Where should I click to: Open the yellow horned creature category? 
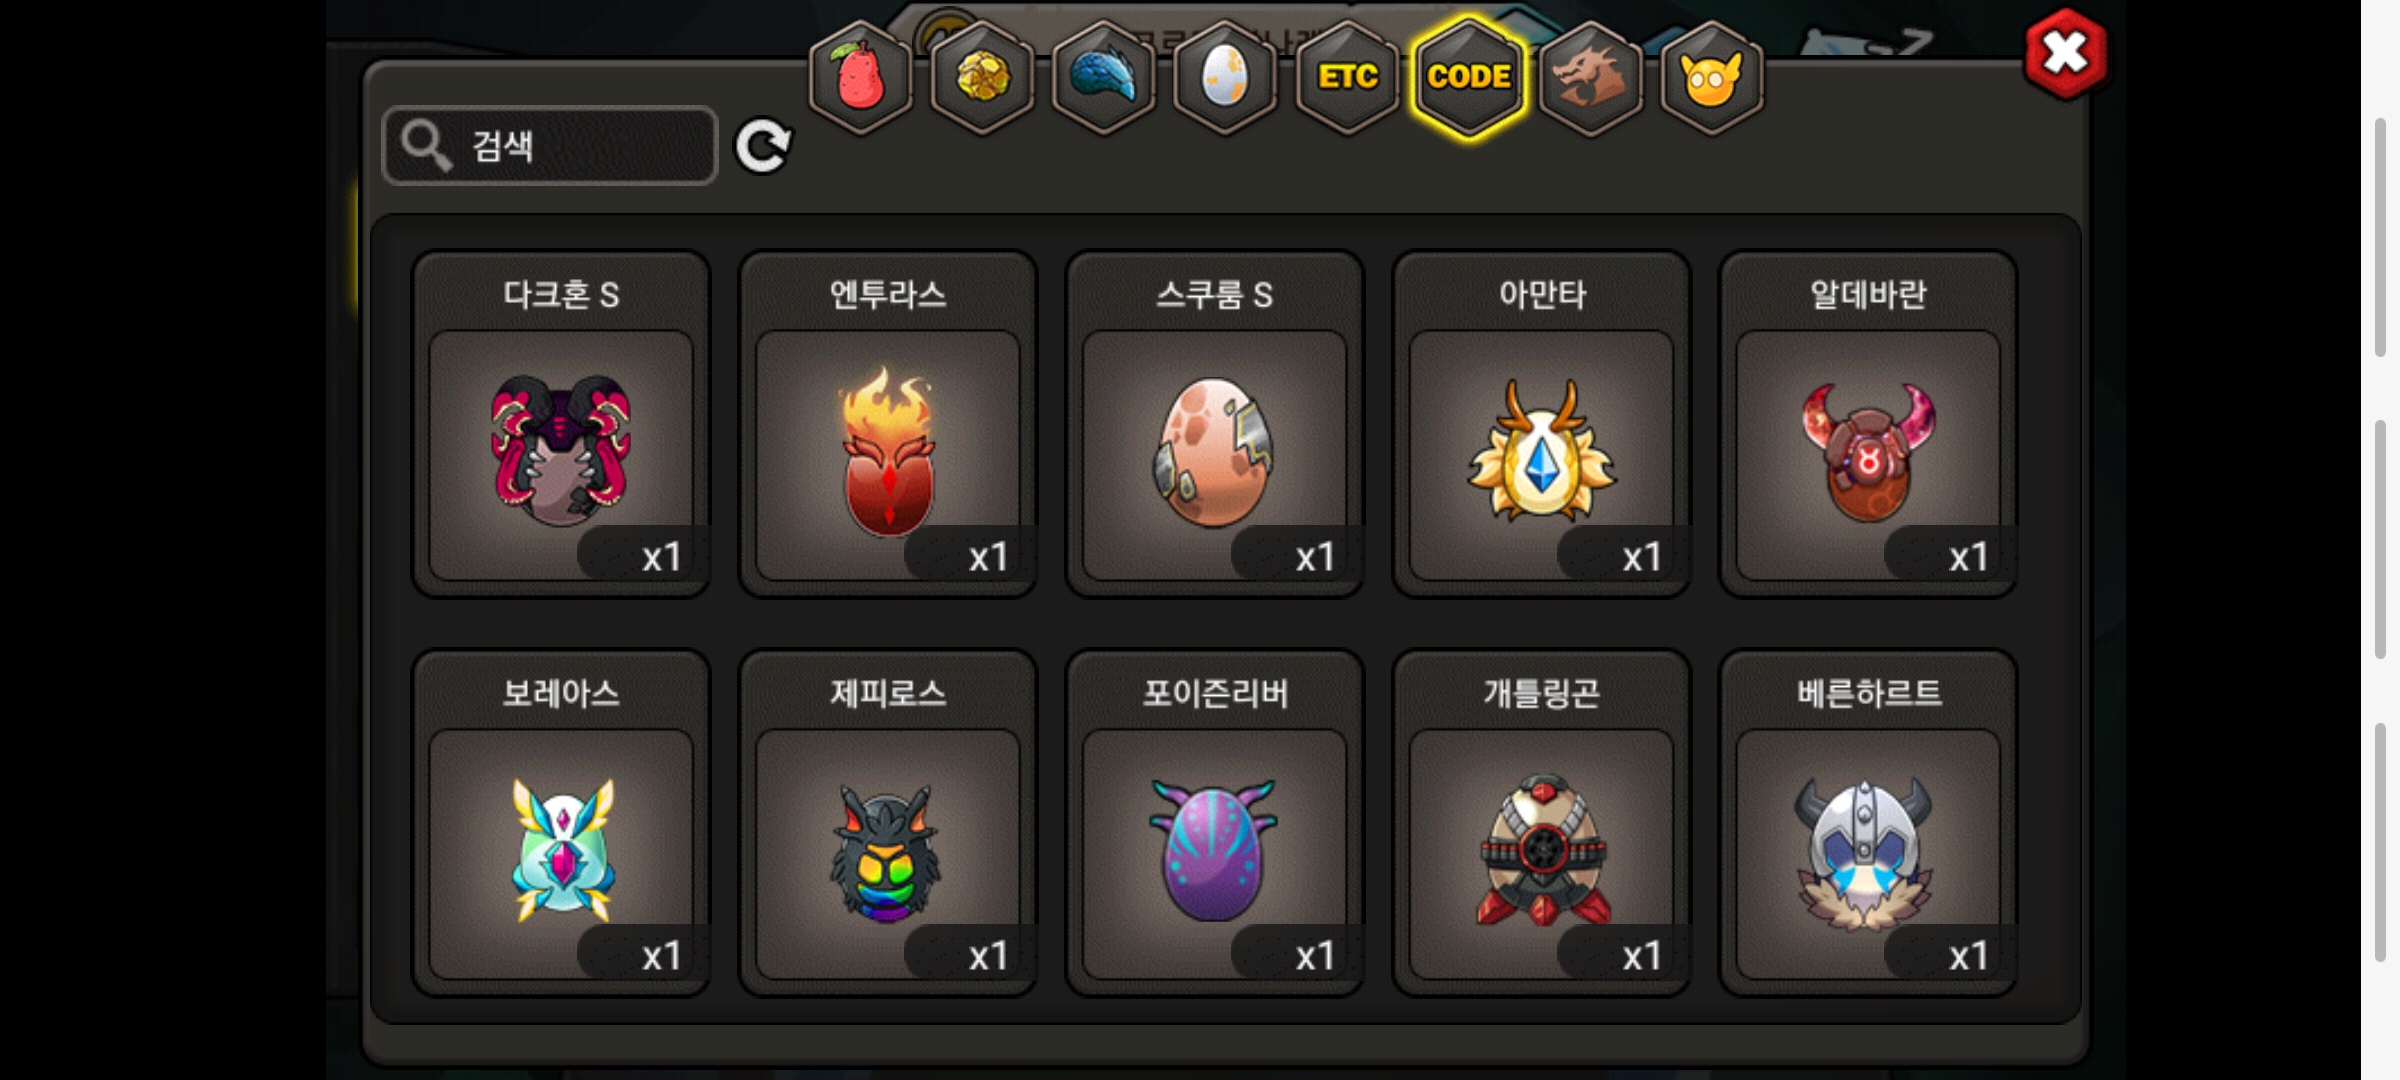[x=1711, y=78]
